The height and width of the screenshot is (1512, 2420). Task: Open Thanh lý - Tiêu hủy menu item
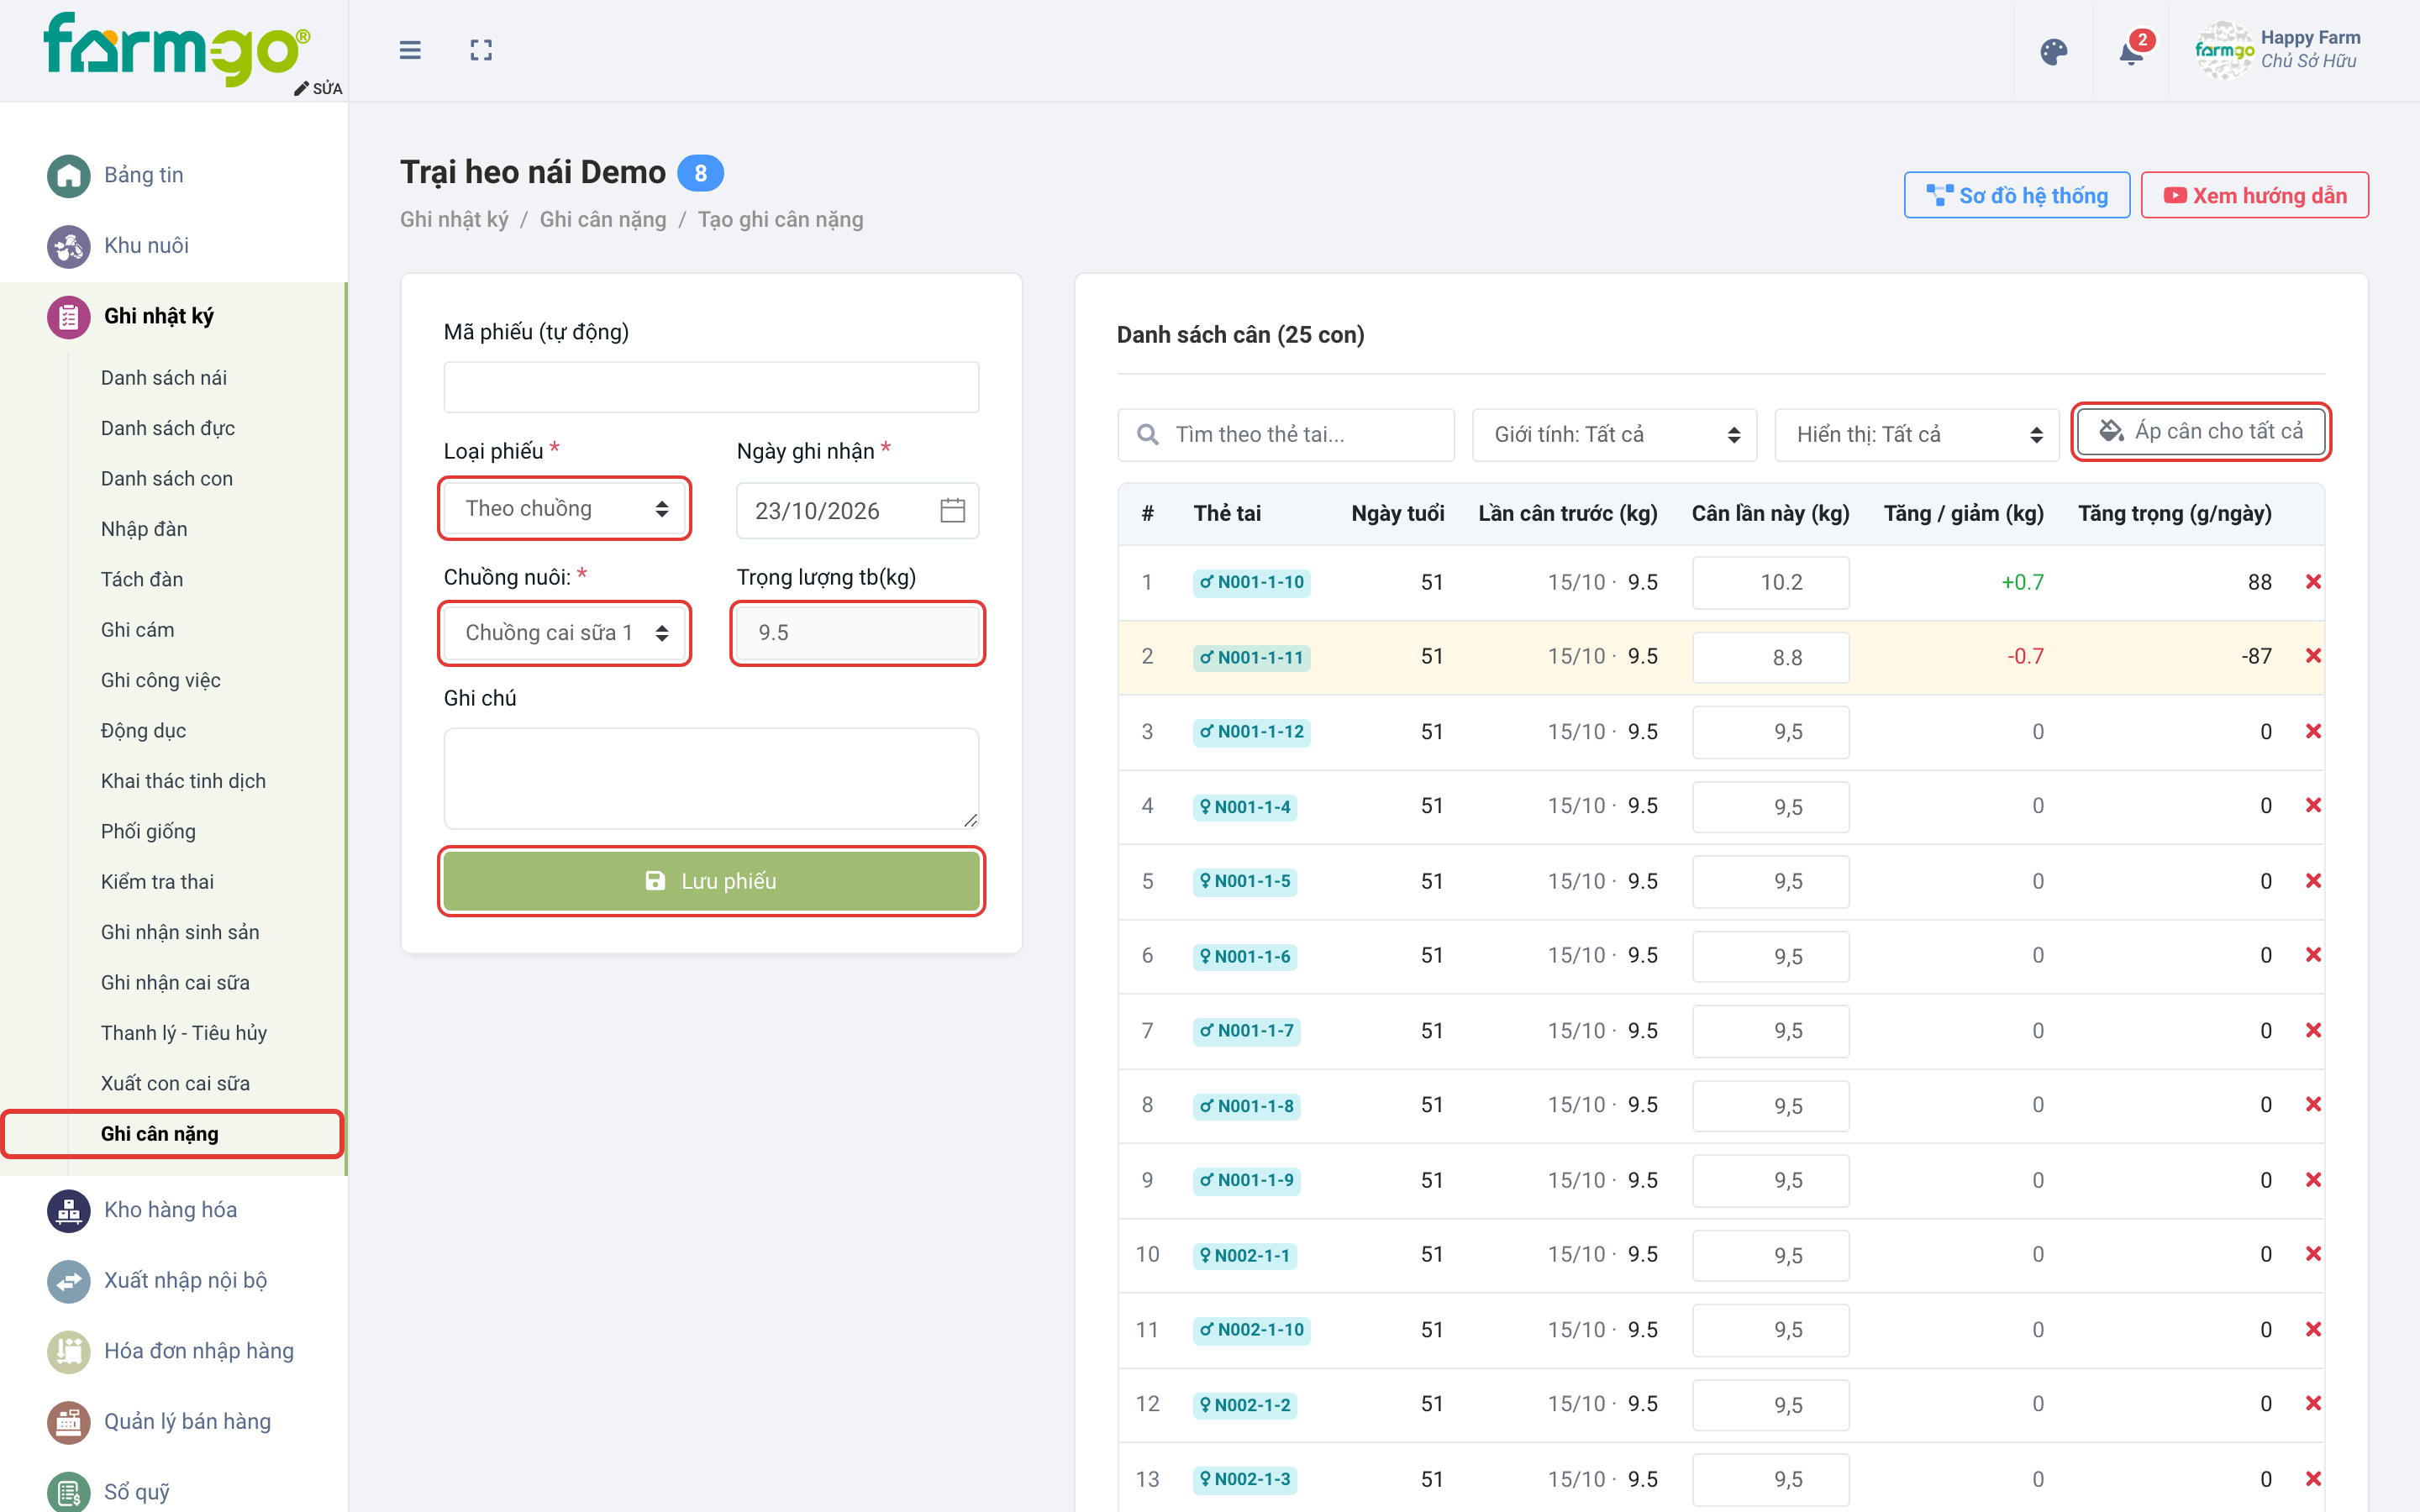(x=184, y=1033)
